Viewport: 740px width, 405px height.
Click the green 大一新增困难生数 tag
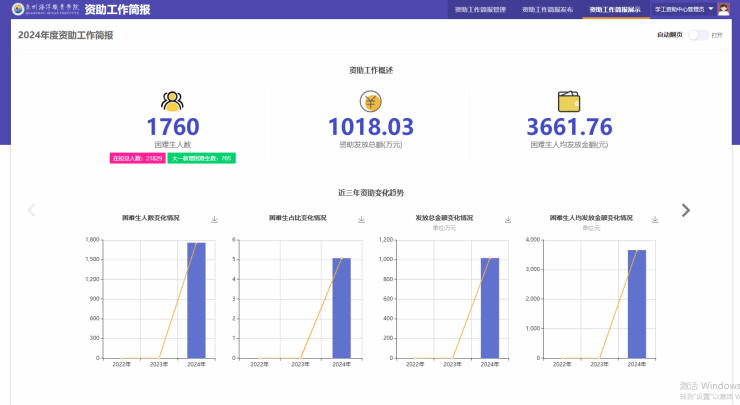pyautogui.click(x=202, y=158)
